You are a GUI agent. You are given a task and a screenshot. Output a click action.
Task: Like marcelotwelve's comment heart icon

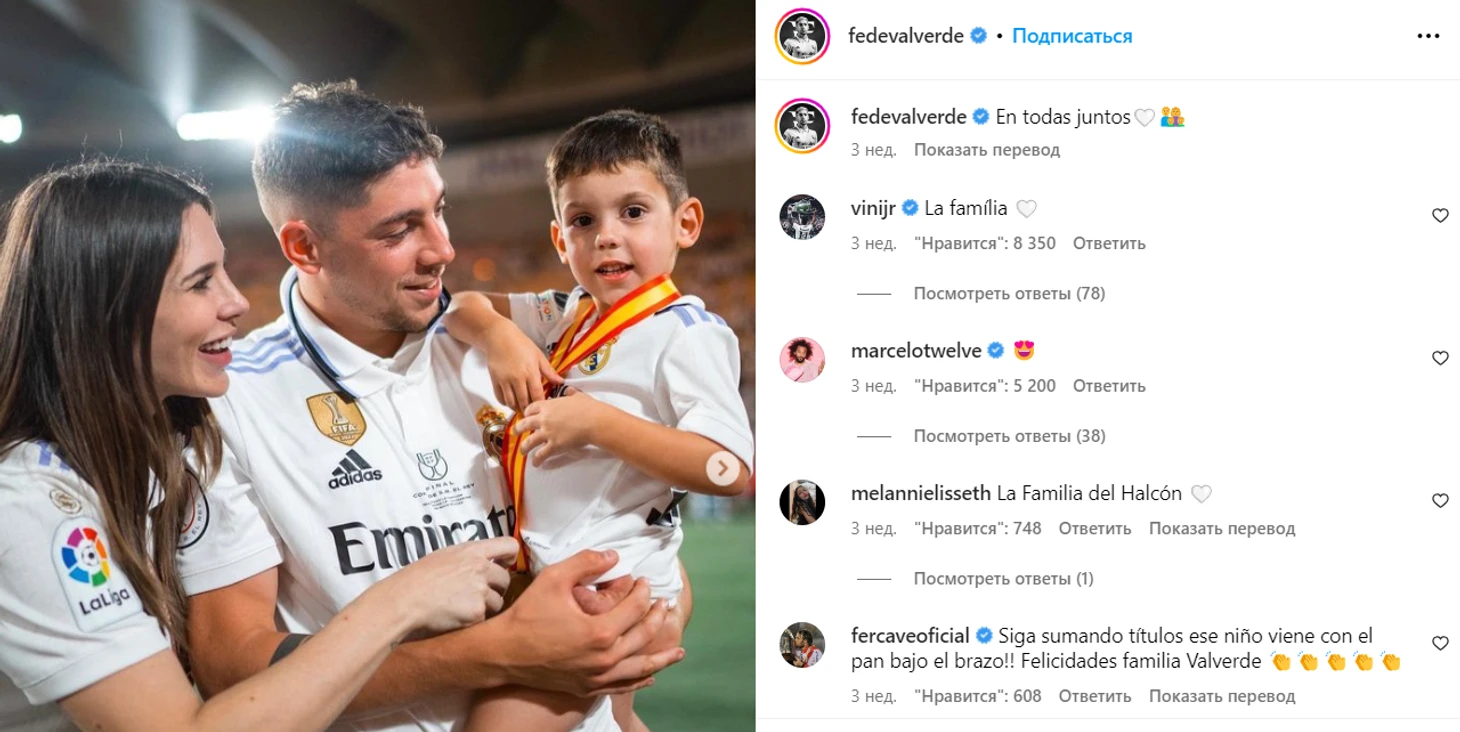tap(1440, 358)
